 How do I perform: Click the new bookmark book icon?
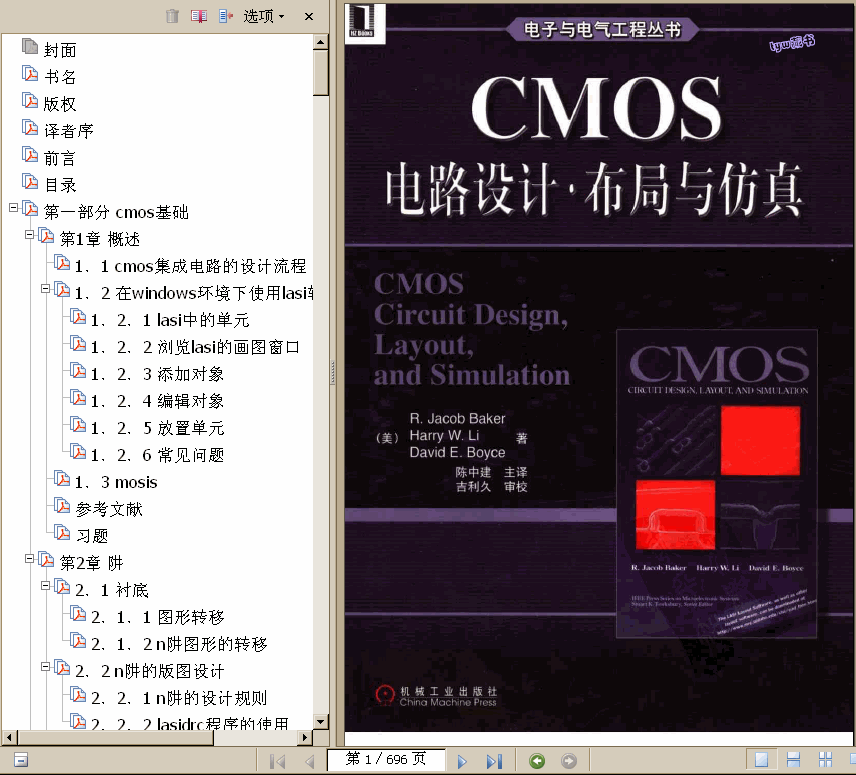199,16
